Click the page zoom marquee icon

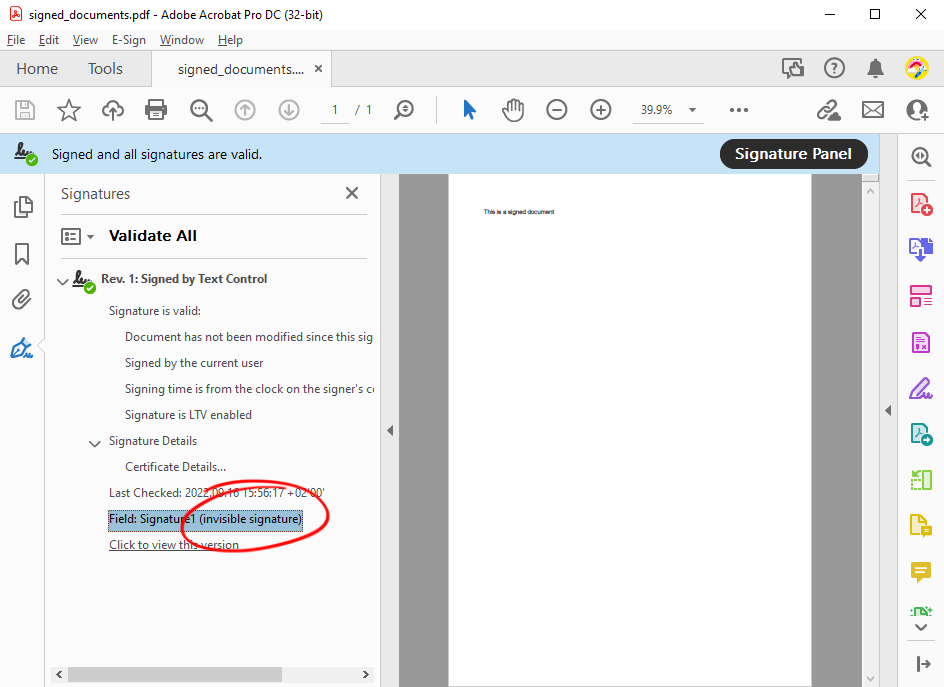tap(404, 110)
